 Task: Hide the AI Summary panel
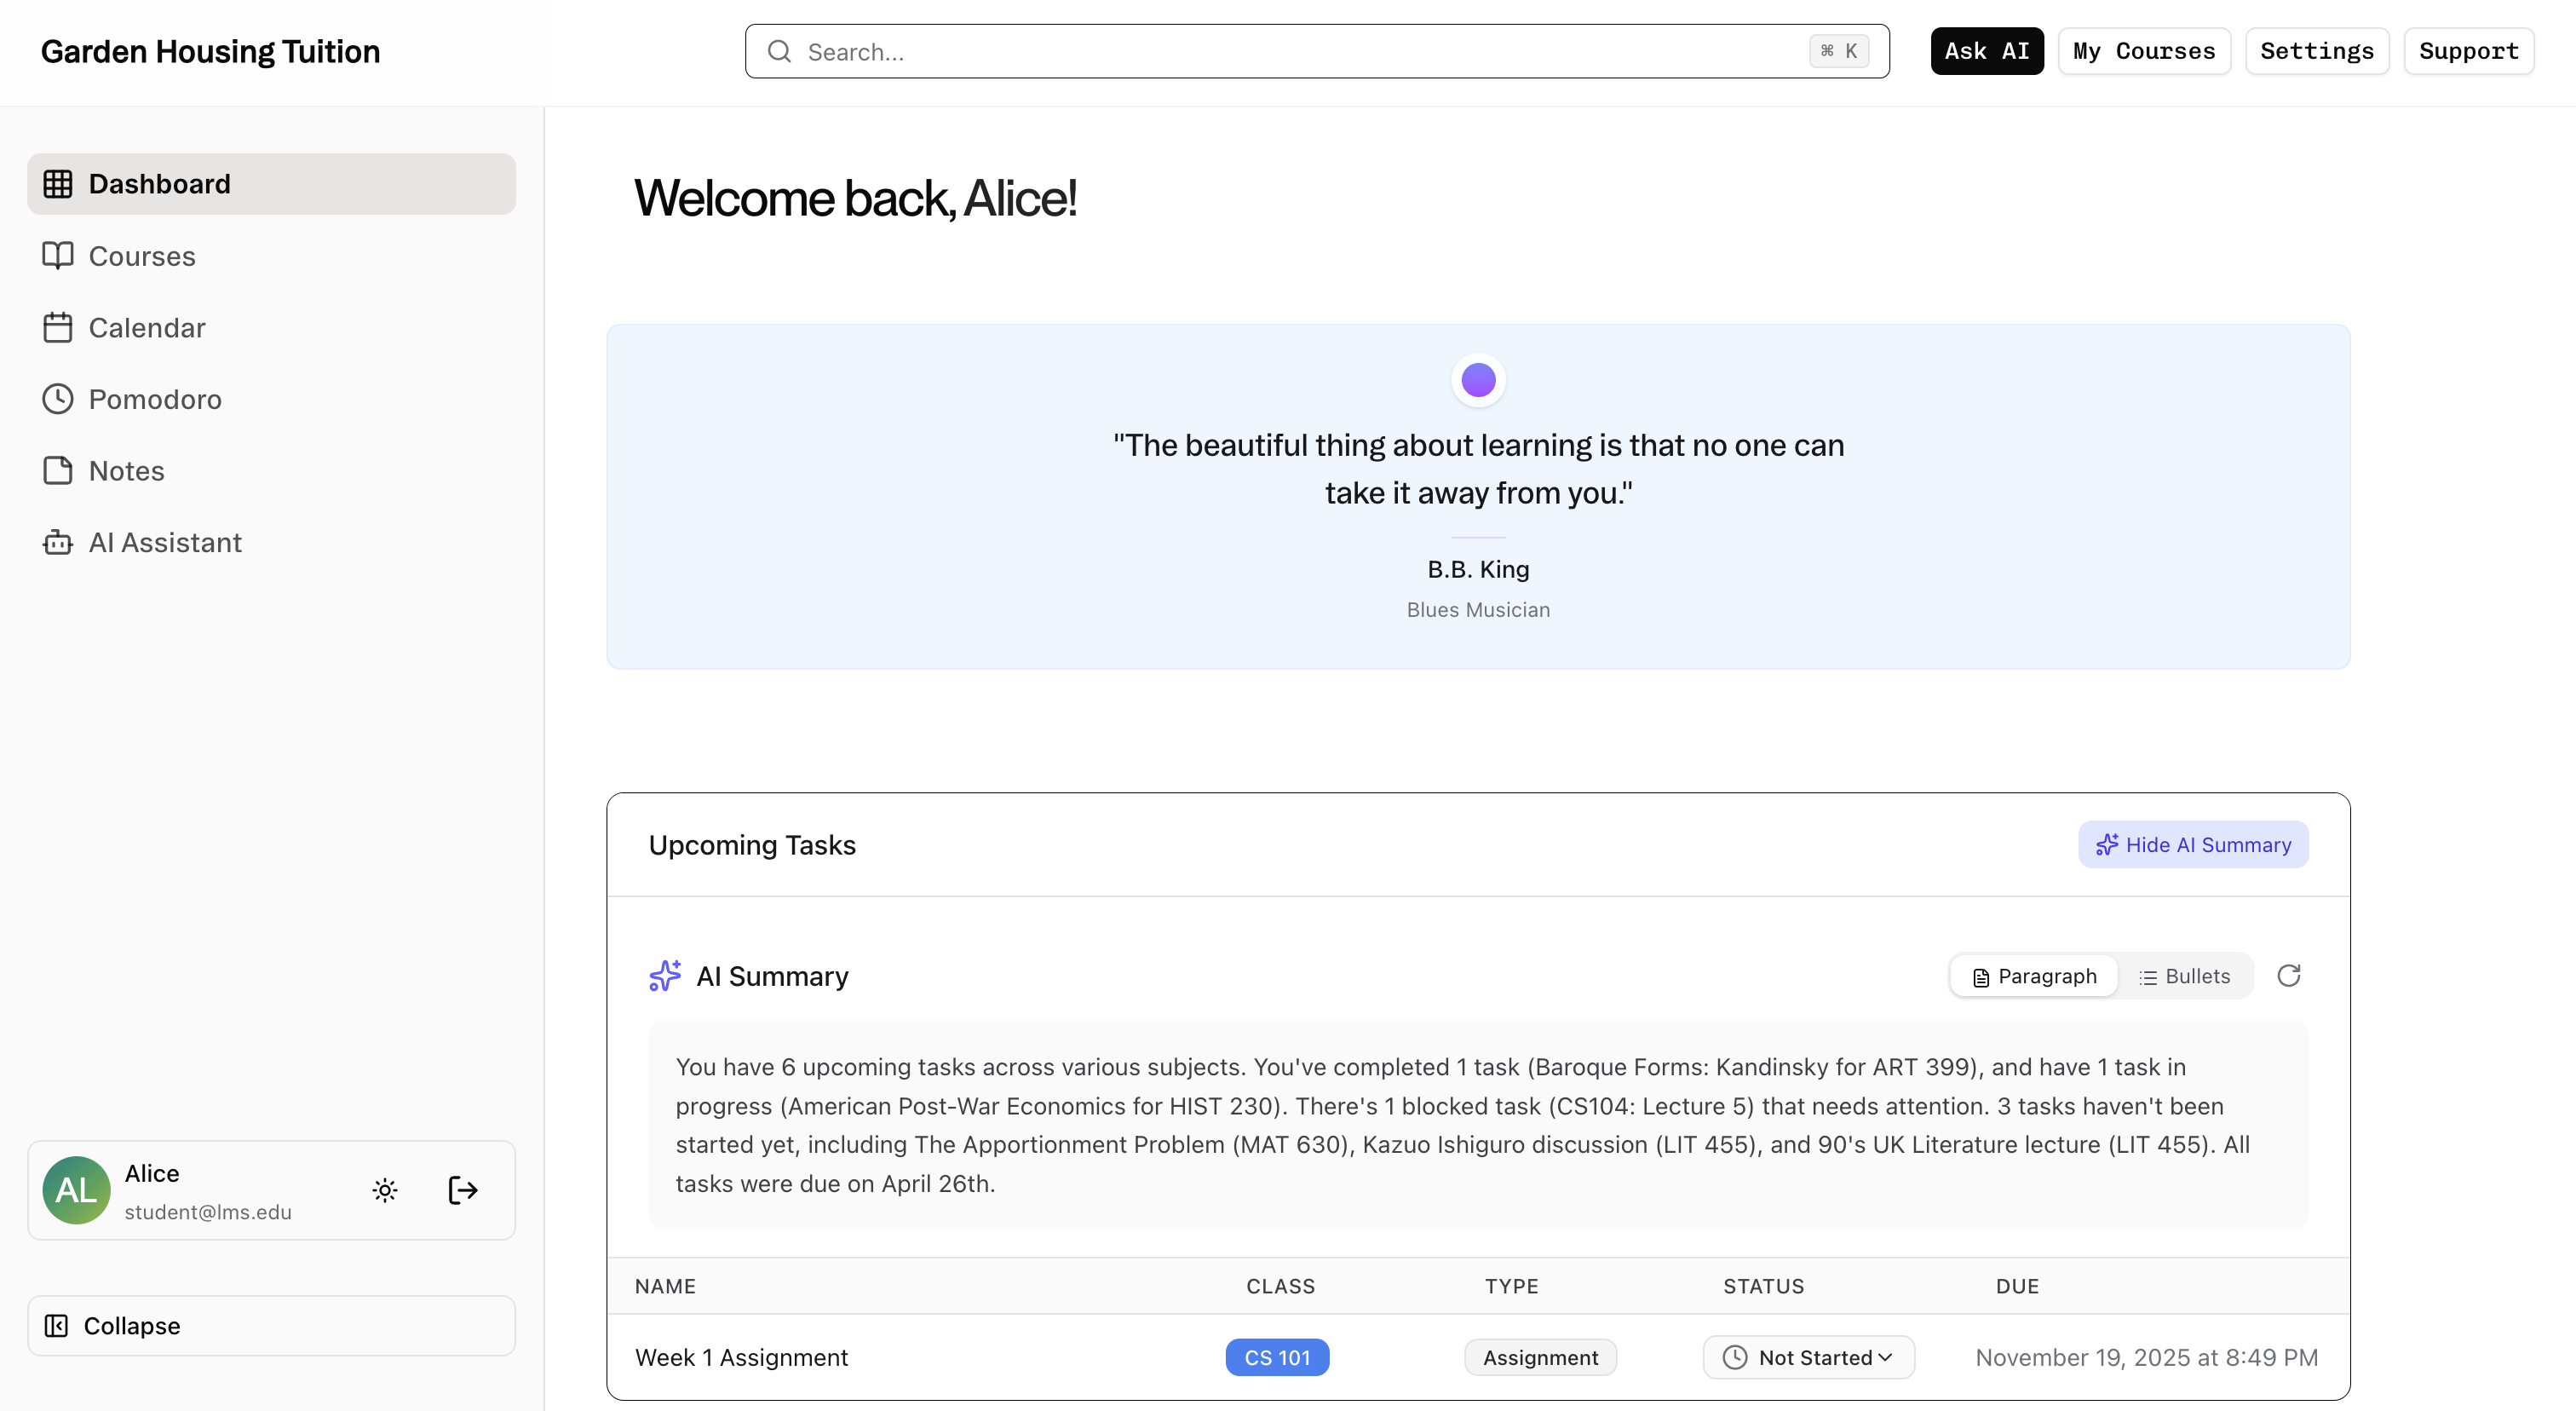pos(2193,845)
